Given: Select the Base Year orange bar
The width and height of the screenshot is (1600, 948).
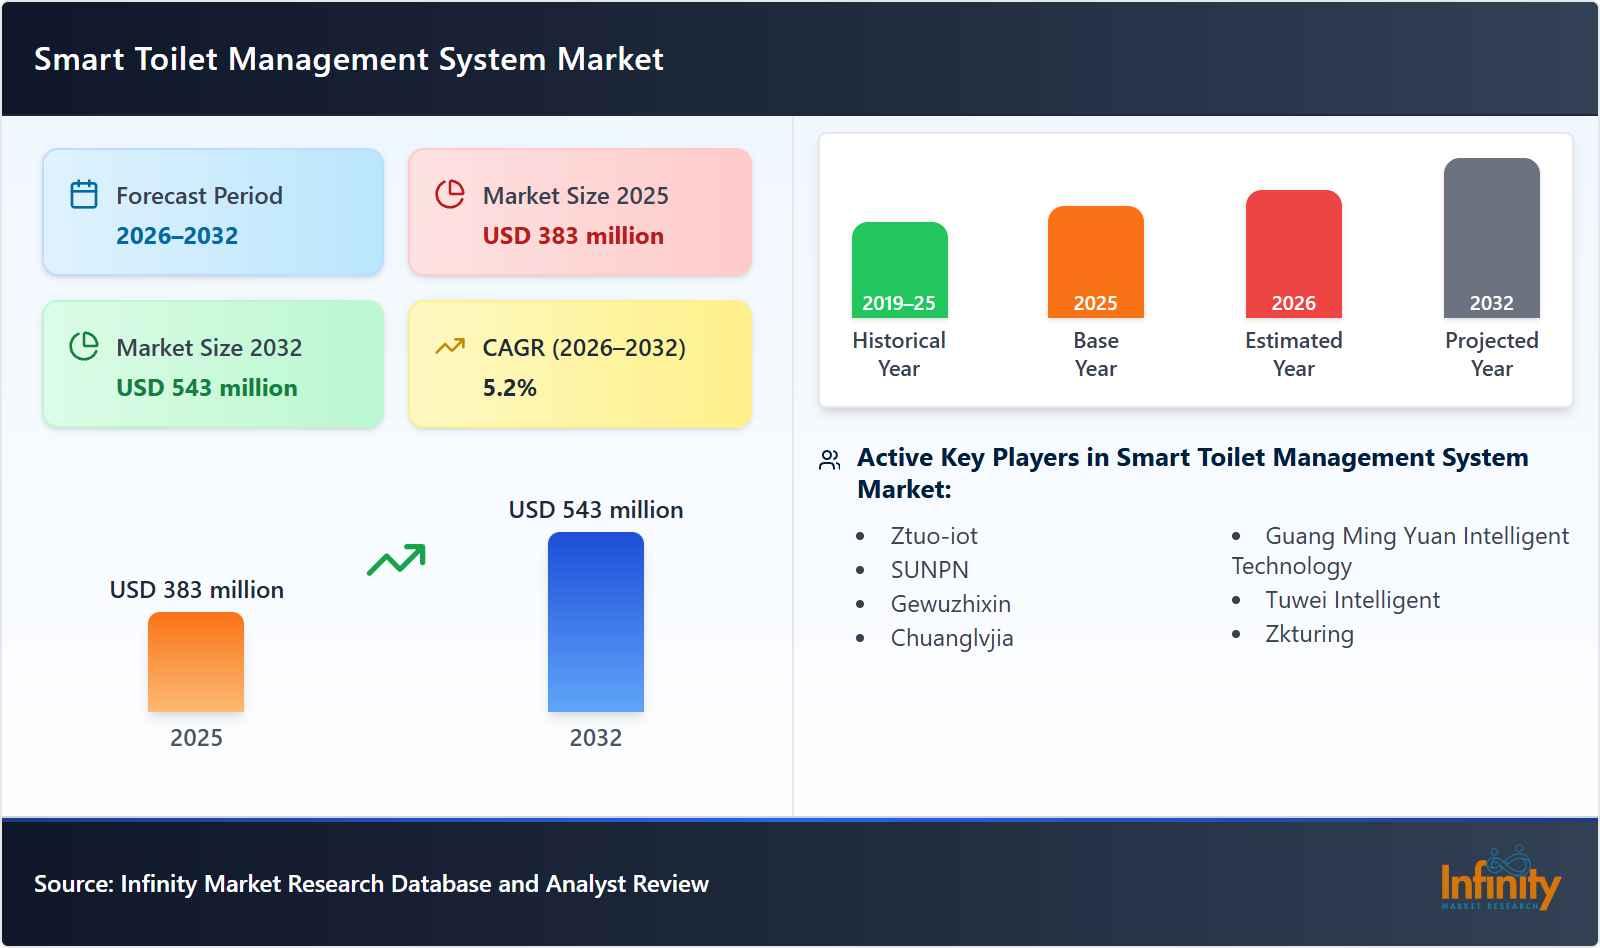Looking at the screenshot, I should [1095, 260].
